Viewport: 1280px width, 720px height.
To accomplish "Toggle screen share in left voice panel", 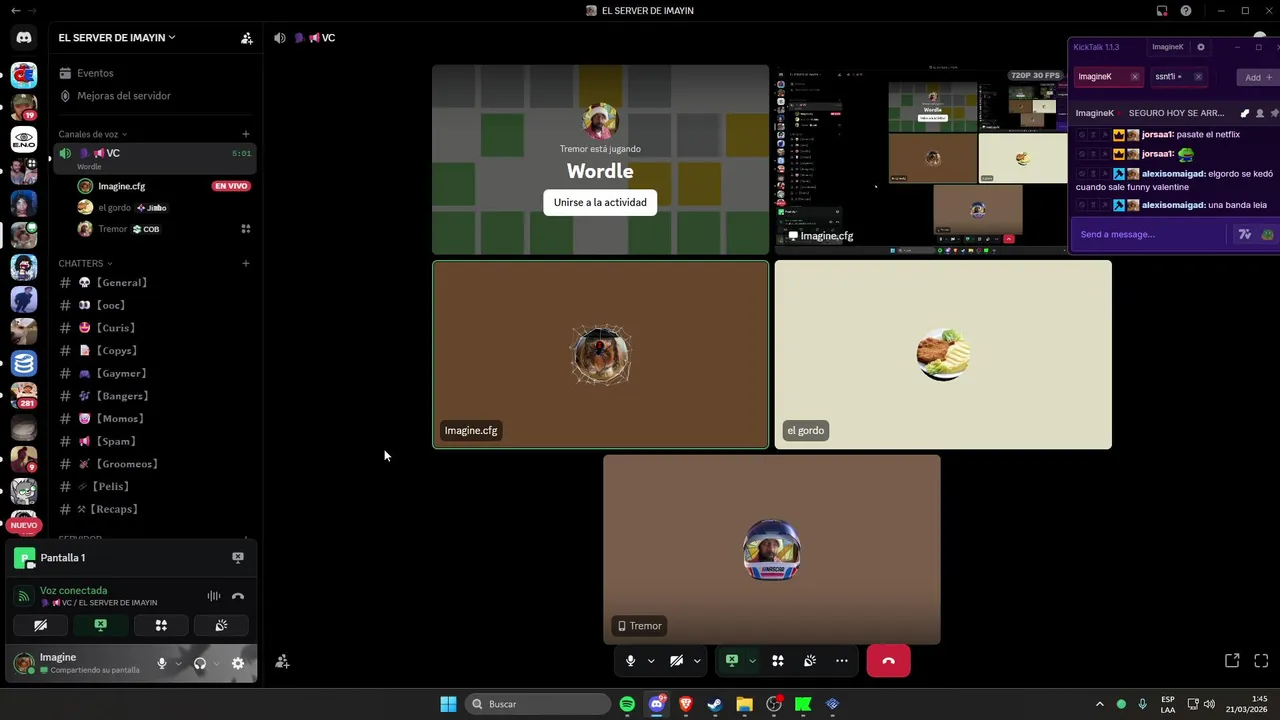I will pyautogui.click(x=101, y=625).
